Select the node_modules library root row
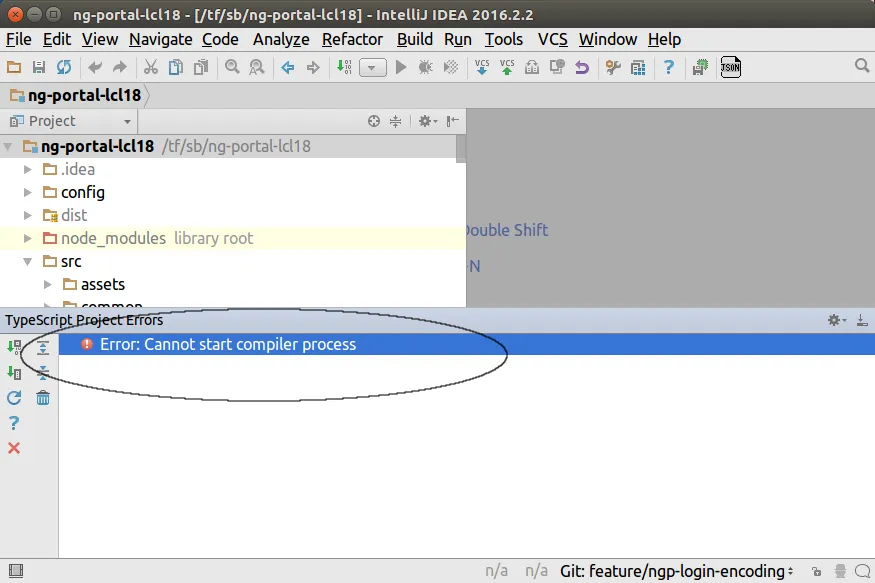875x583 pixels. pos(233,238)
